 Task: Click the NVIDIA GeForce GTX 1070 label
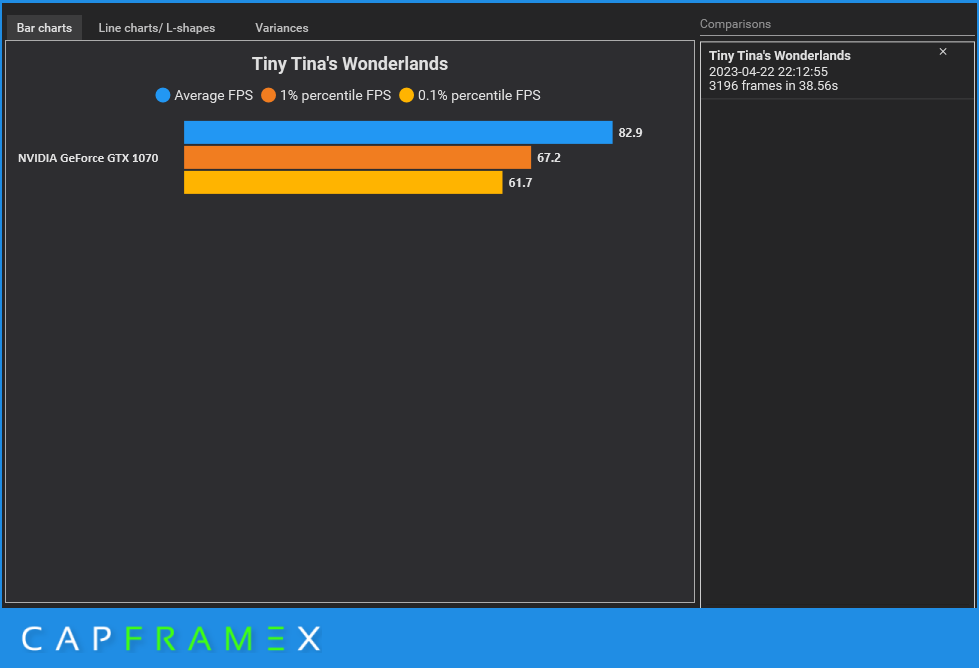88,158
